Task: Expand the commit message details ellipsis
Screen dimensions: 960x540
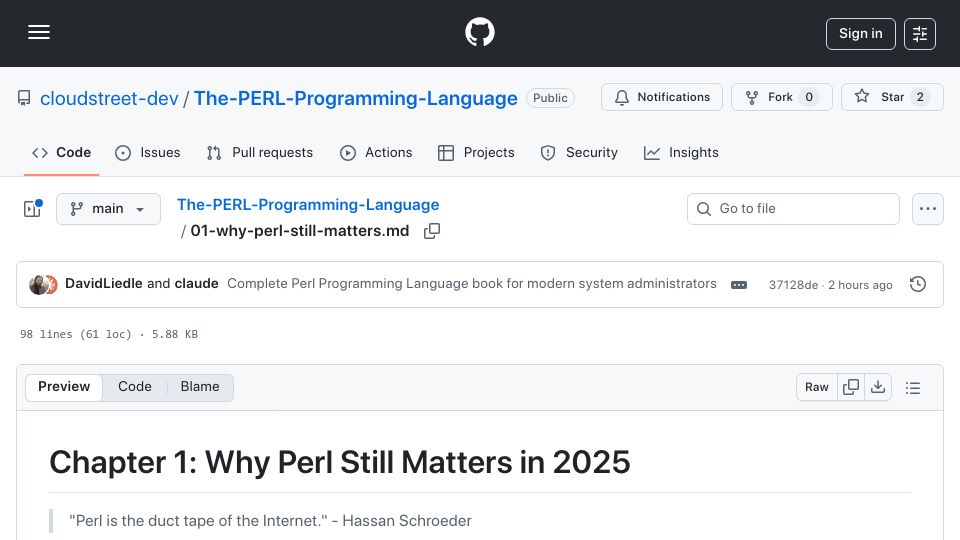Action: coord(739,285)
